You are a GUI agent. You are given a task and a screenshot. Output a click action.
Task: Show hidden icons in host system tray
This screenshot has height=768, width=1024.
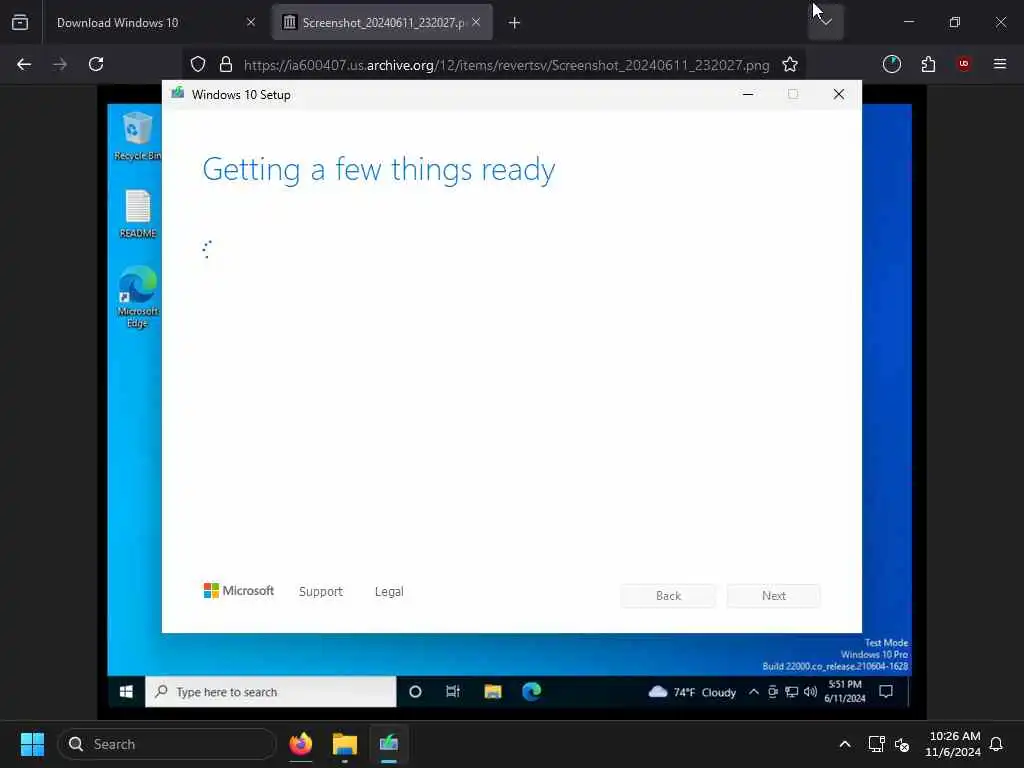tap(844, 744)
